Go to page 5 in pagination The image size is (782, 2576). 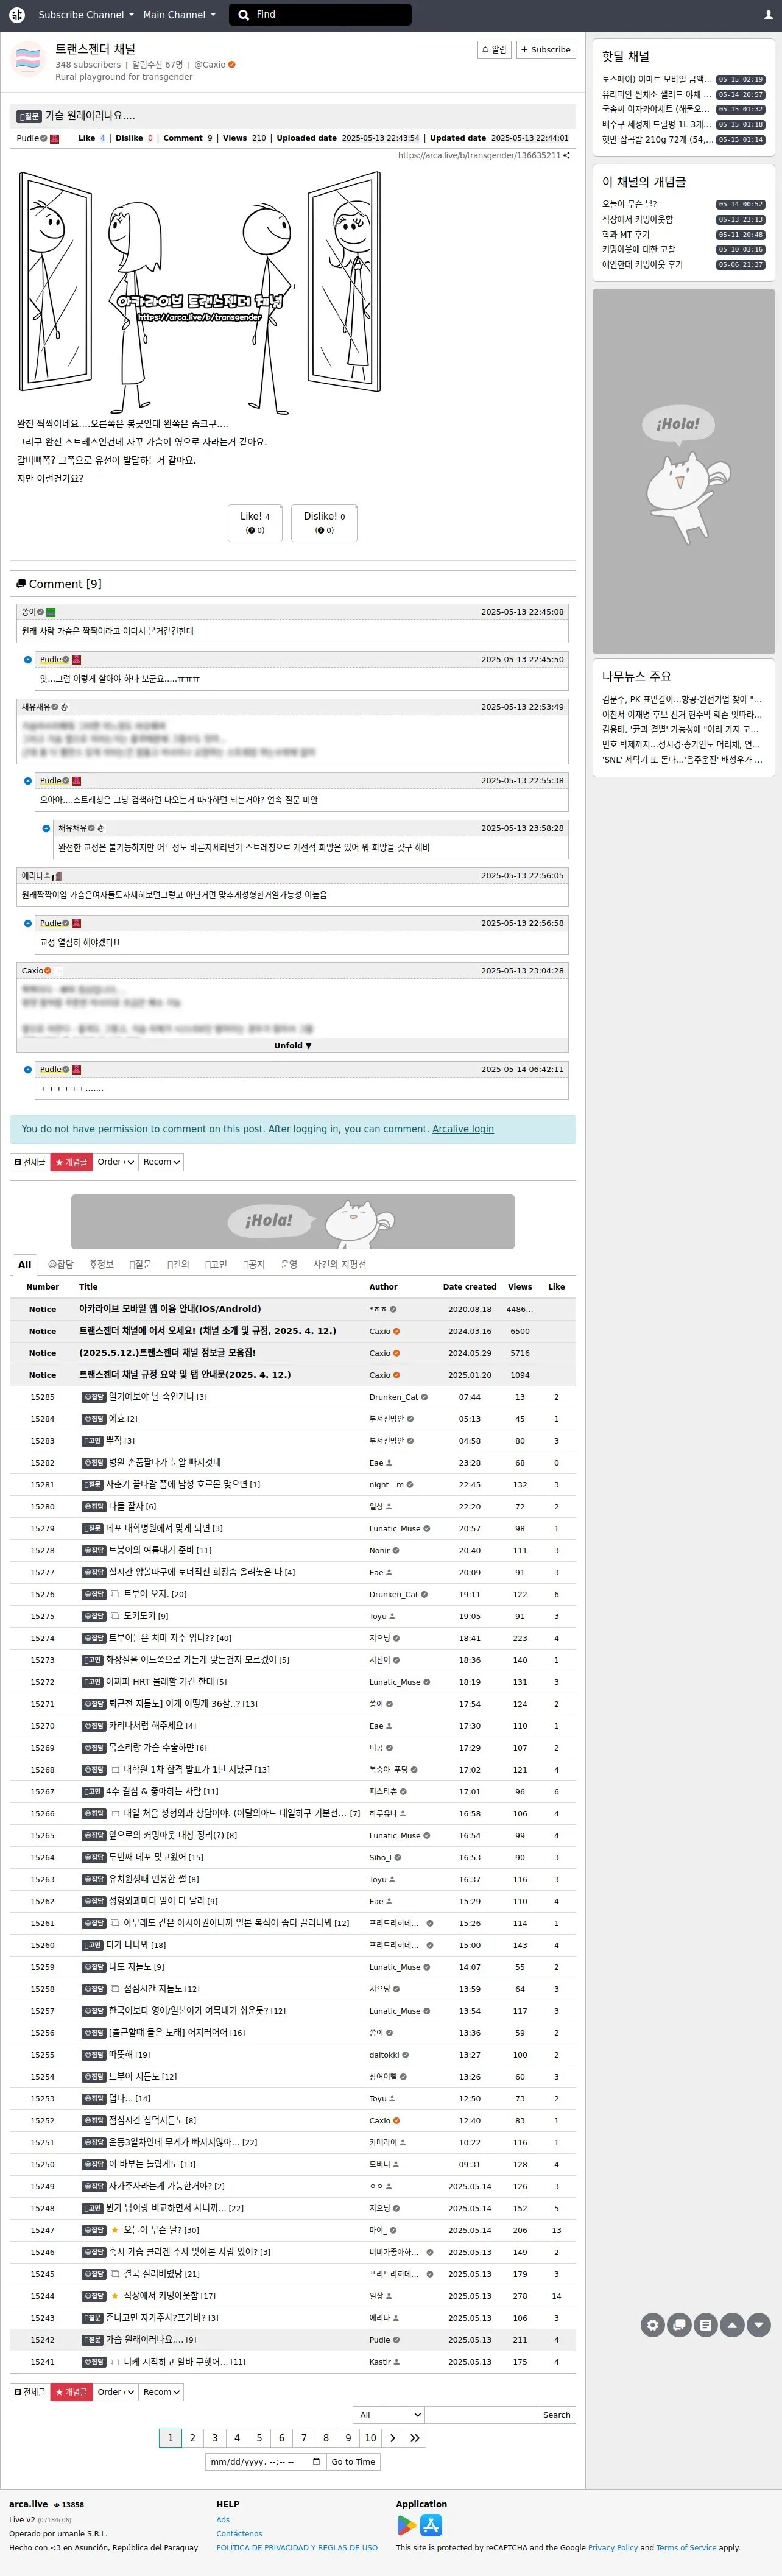[259, 2438]
